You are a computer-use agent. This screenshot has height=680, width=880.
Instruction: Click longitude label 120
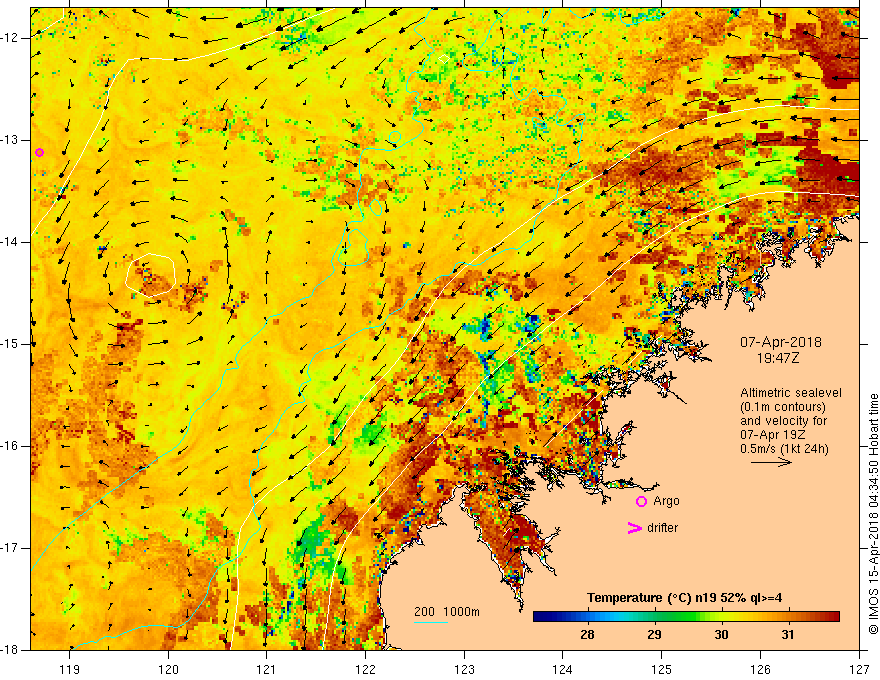click(168, 669)
